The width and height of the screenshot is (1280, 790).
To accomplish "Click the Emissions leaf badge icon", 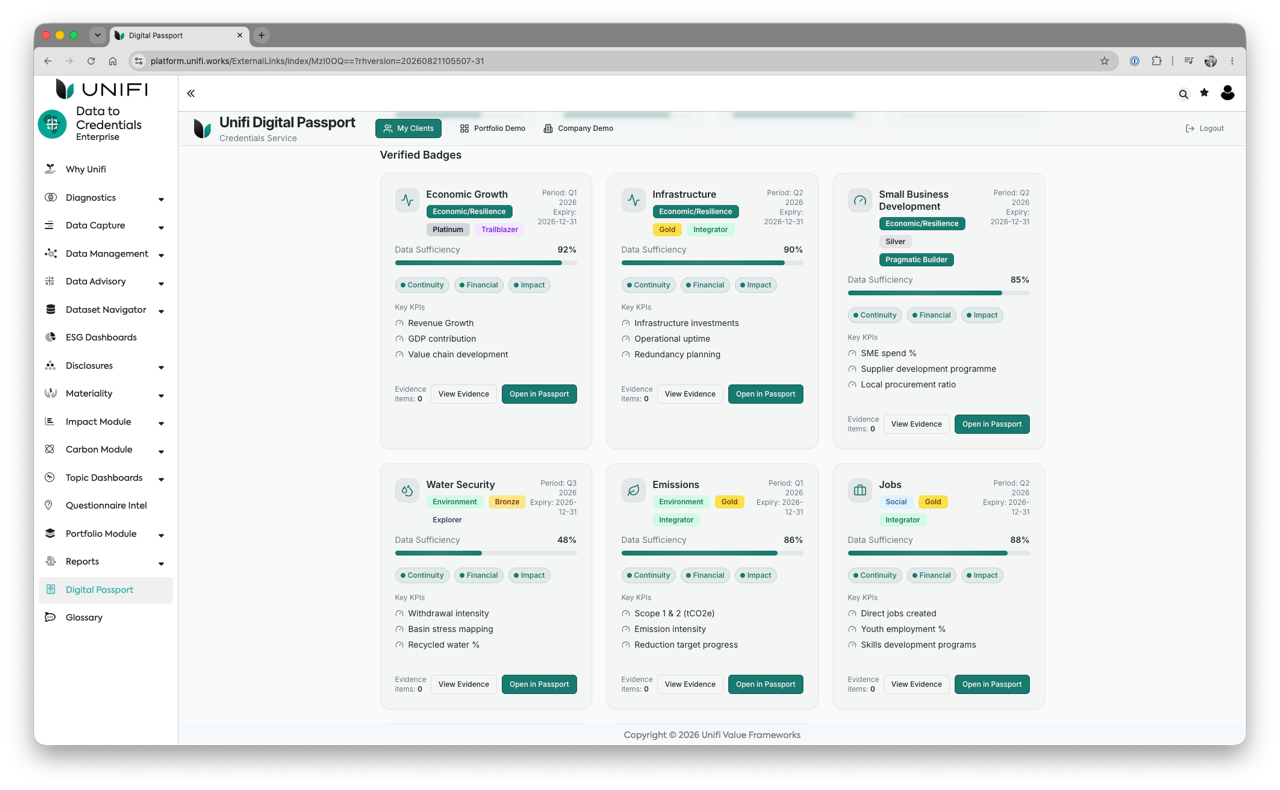I will click(633, 490).
